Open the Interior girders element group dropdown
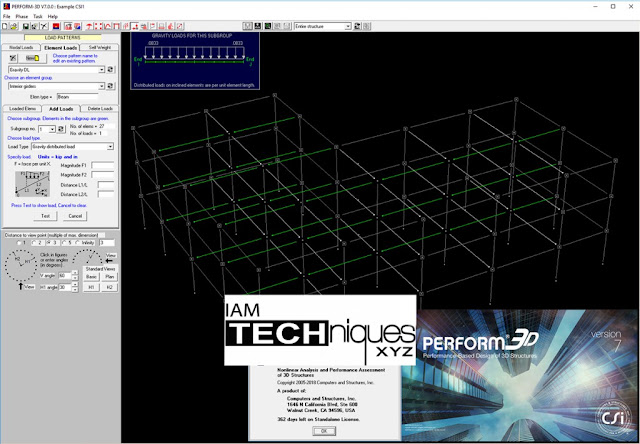 click(102, 86)
